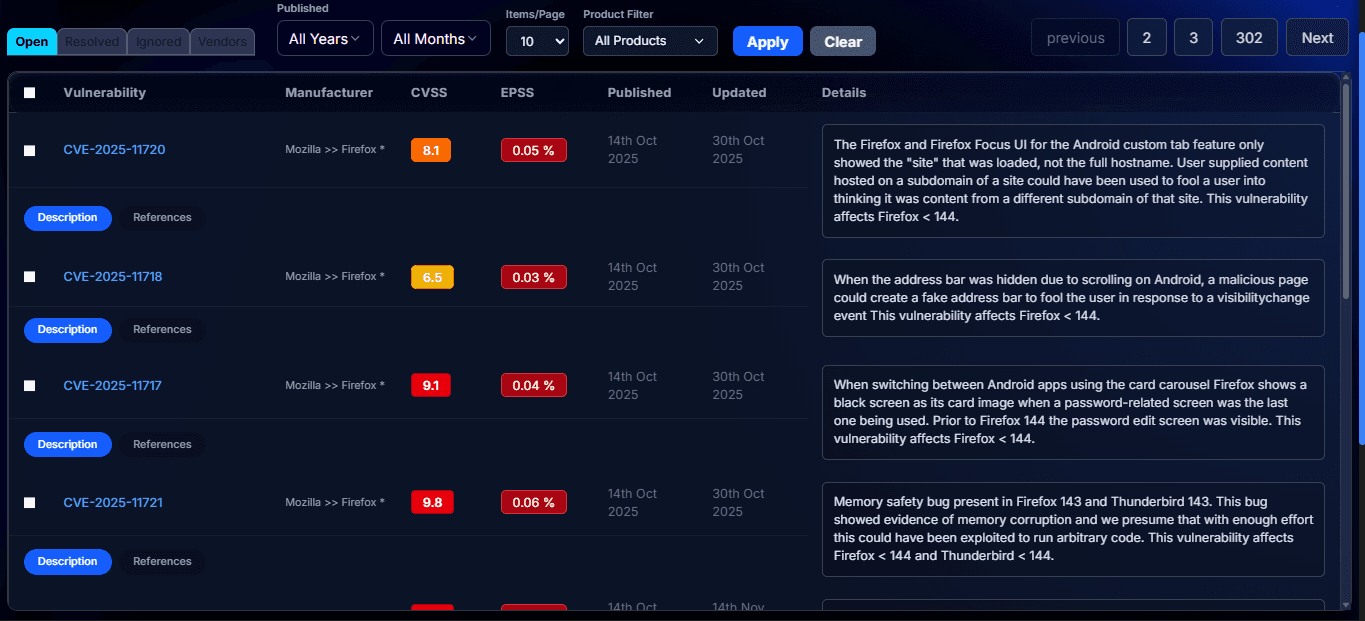Open the CVE-2025-11721 link
The height and width of the screenshot is (621, 1365).
pos(113,502)
